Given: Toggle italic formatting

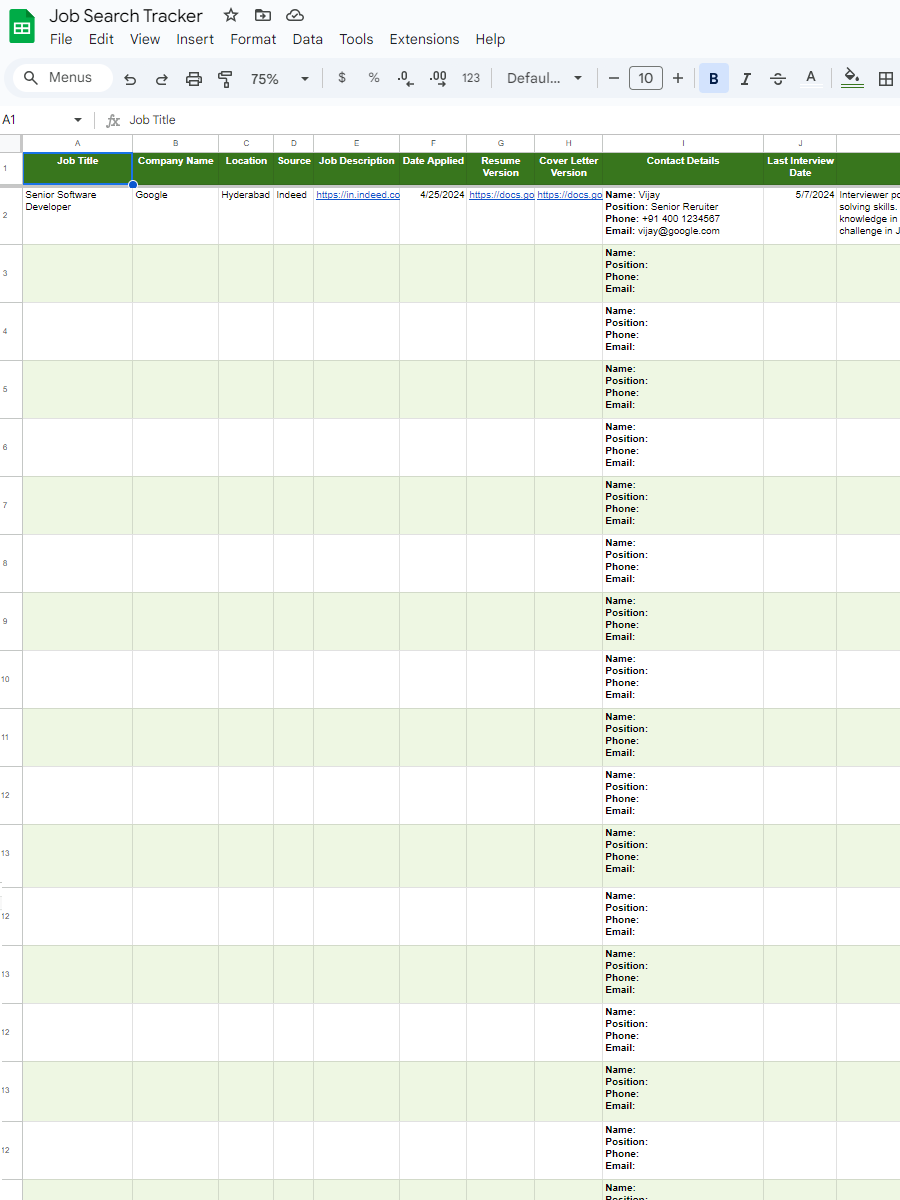Looking at the screenshot, I should [746, 79].
